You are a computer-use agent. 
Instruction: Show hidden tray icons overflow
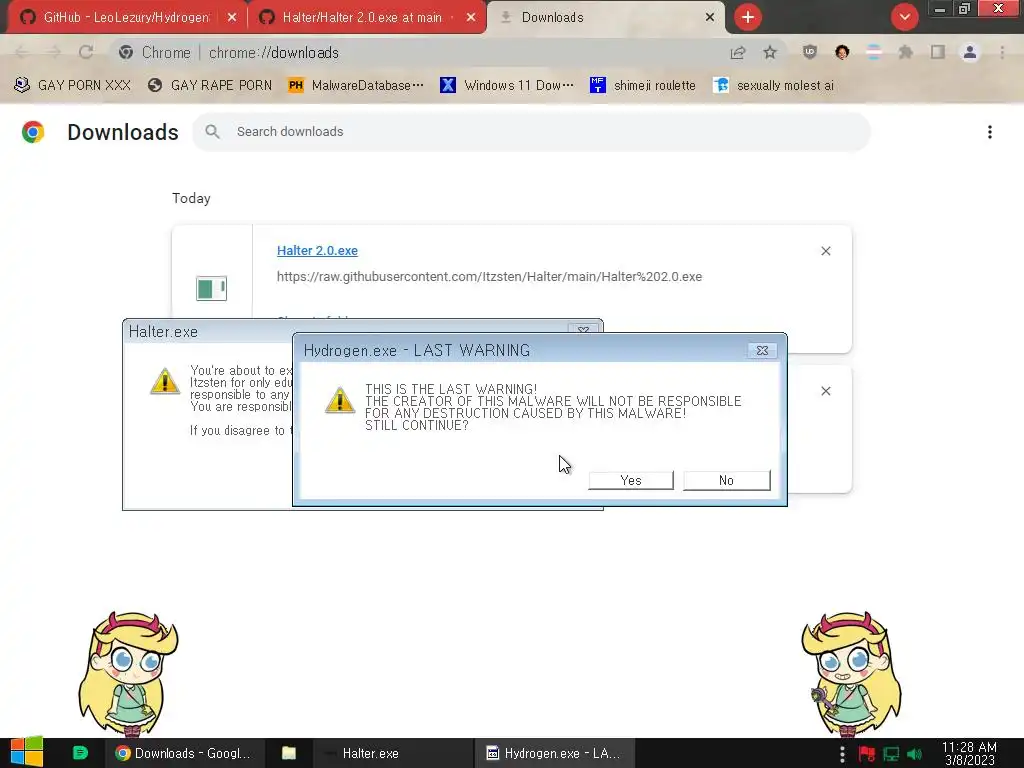click(x=842, y=754)
